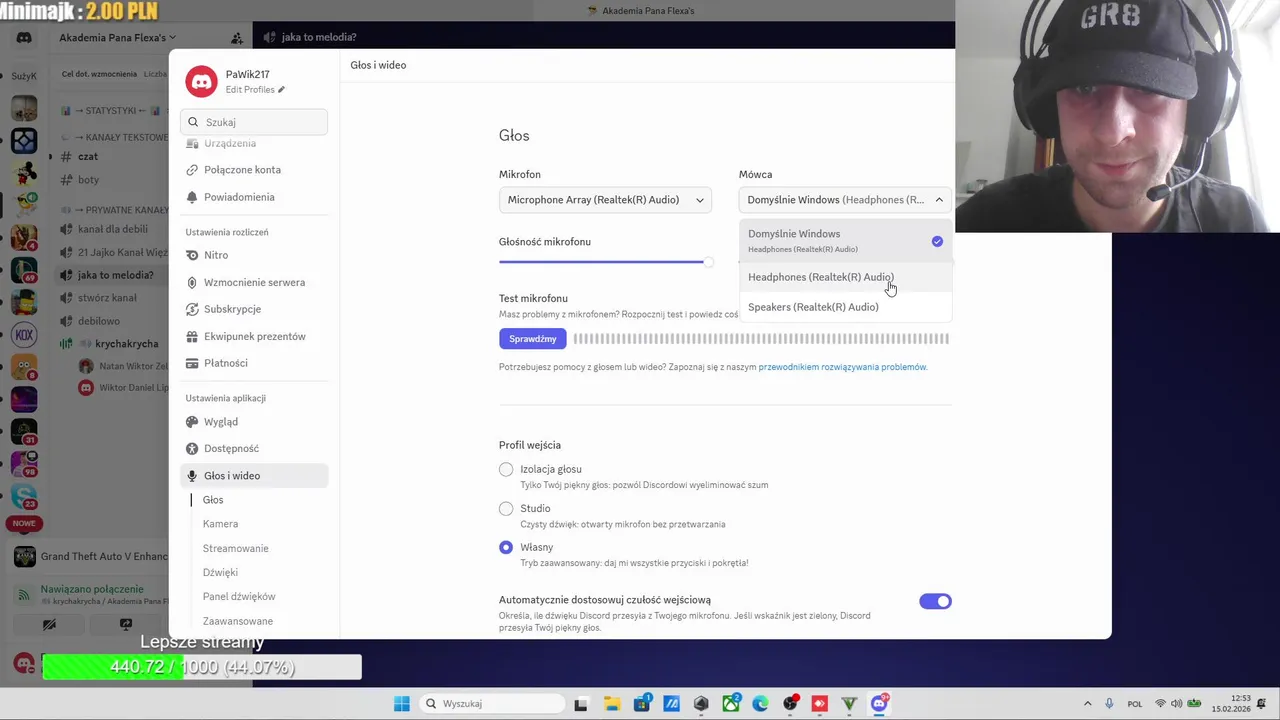Open the Skype-style server icon with badge 23
1280x720 pixels.
click(24, 495)
